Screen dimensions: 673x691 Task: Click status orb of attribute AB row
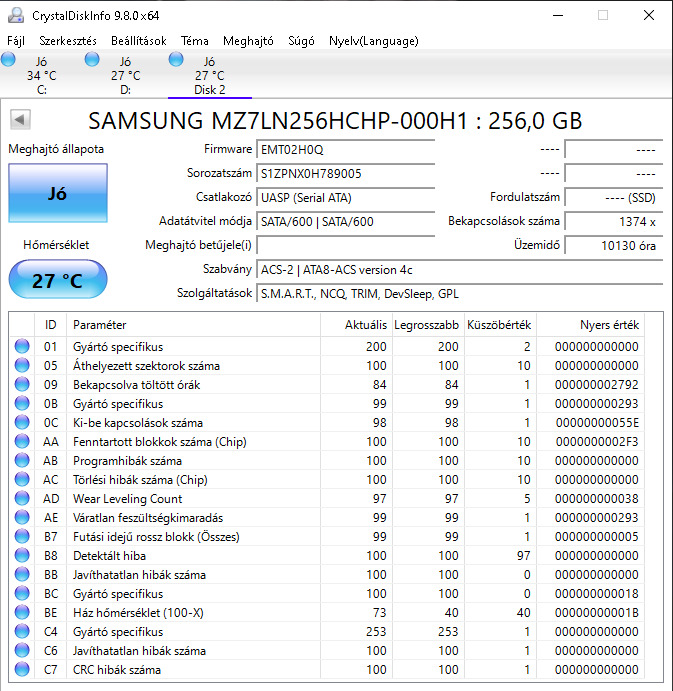22,461
